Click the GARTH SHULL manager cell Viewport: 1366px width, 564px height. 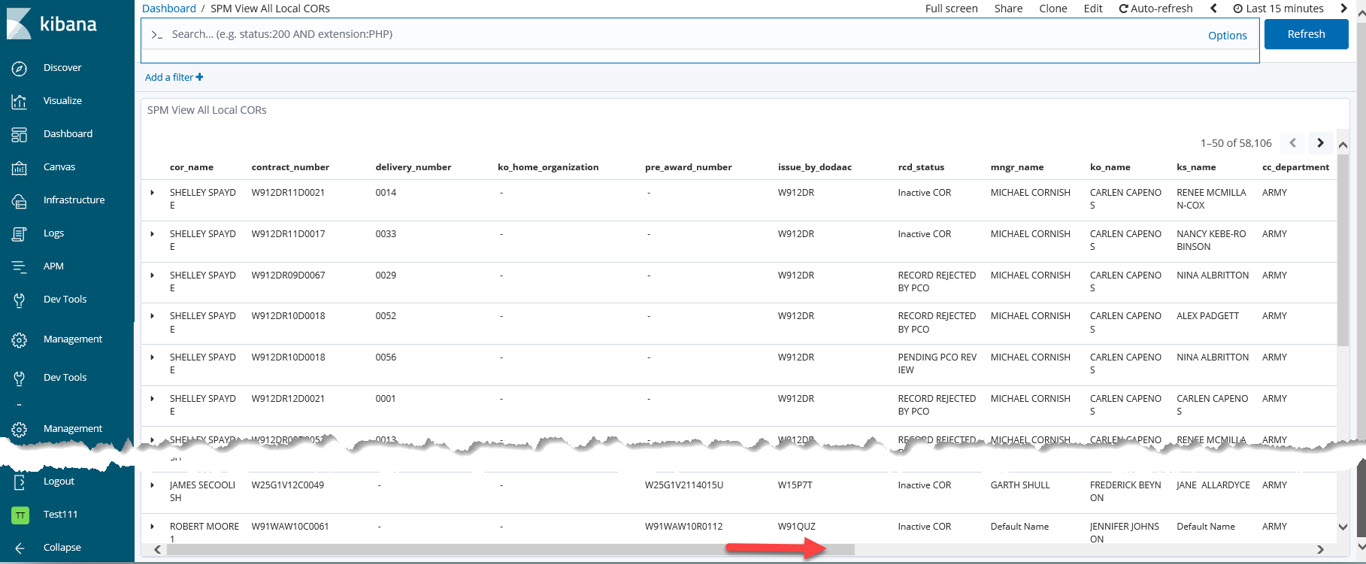coord(1020,485)
